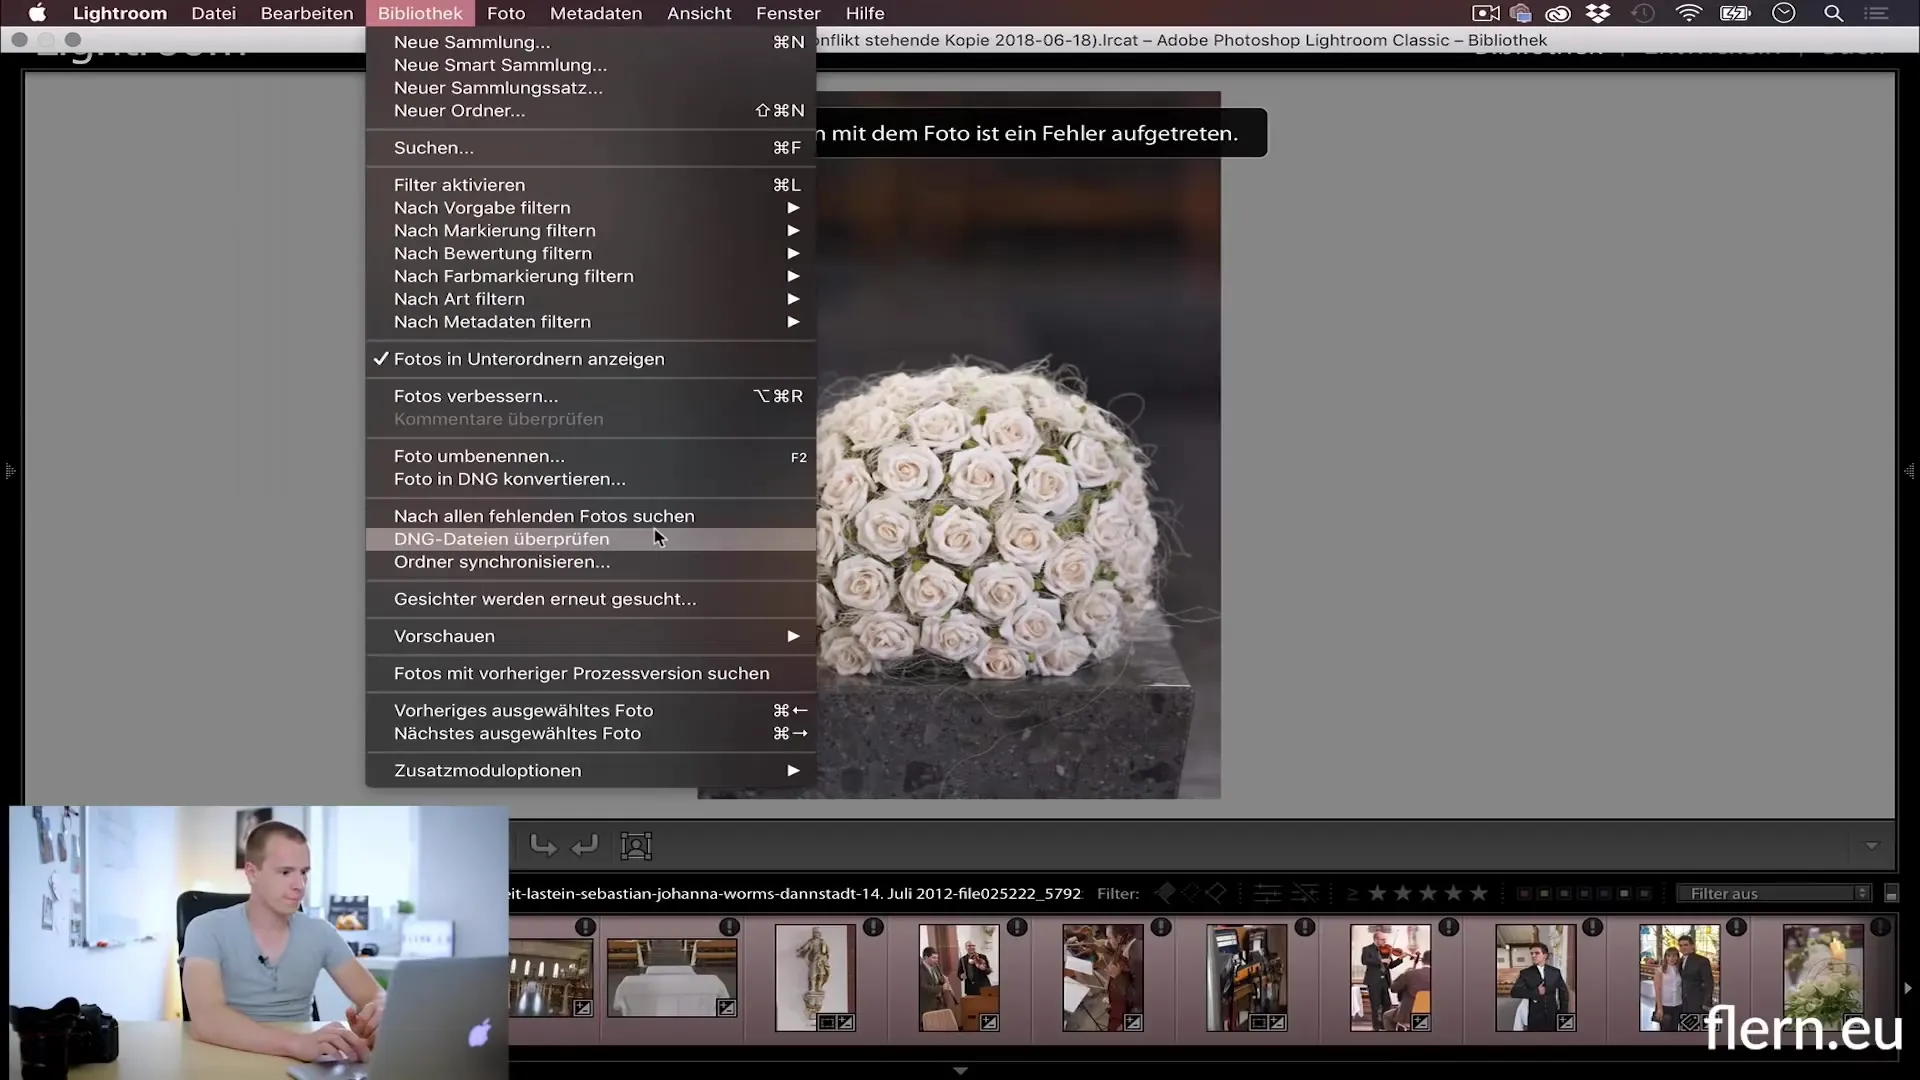The width and height of the screenshot is (1920, 1080).
Task: Set filter to one star rating
Action: (x=1378, y=893)
